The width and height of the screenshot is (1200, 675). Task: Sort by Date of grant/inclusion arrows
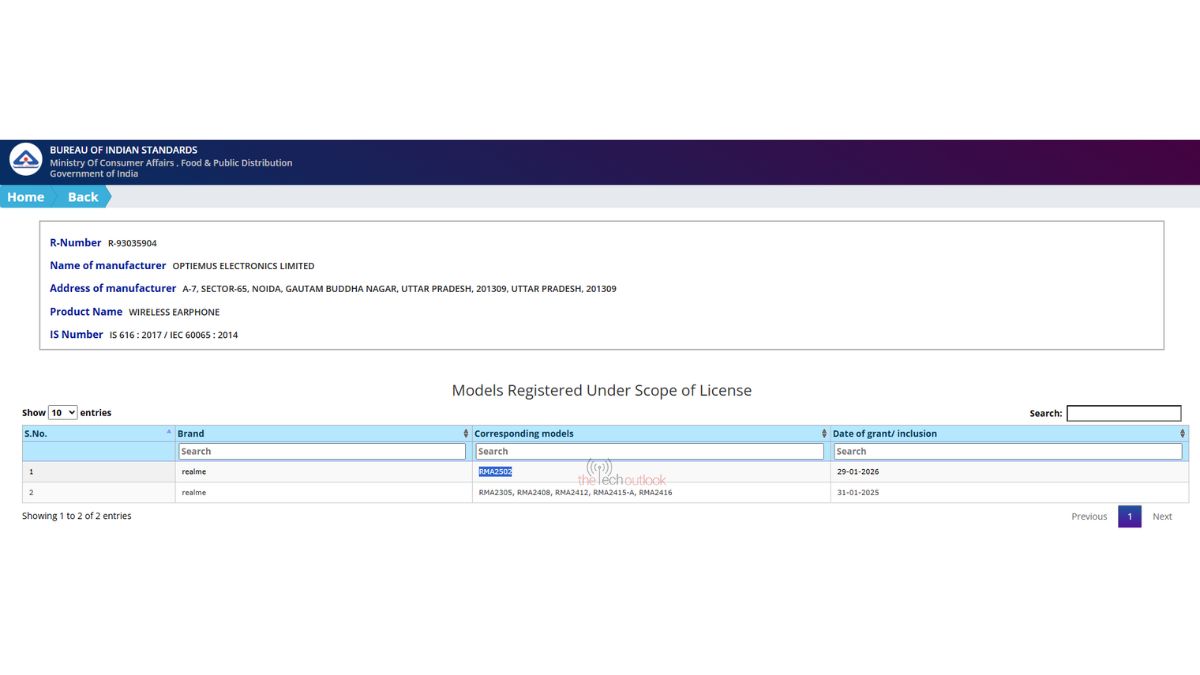1183,433
